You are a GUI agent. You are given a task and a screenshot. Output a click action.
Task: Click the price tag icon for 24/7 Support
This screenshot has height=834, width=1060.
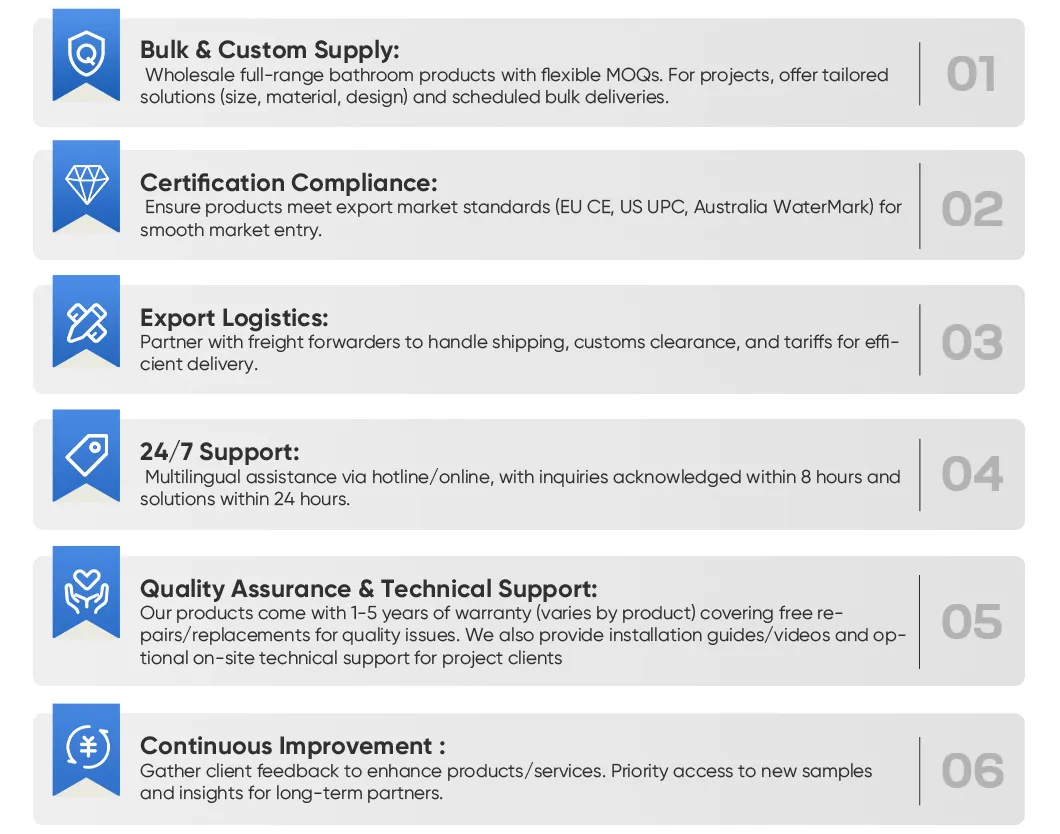(x=86, y=455)
